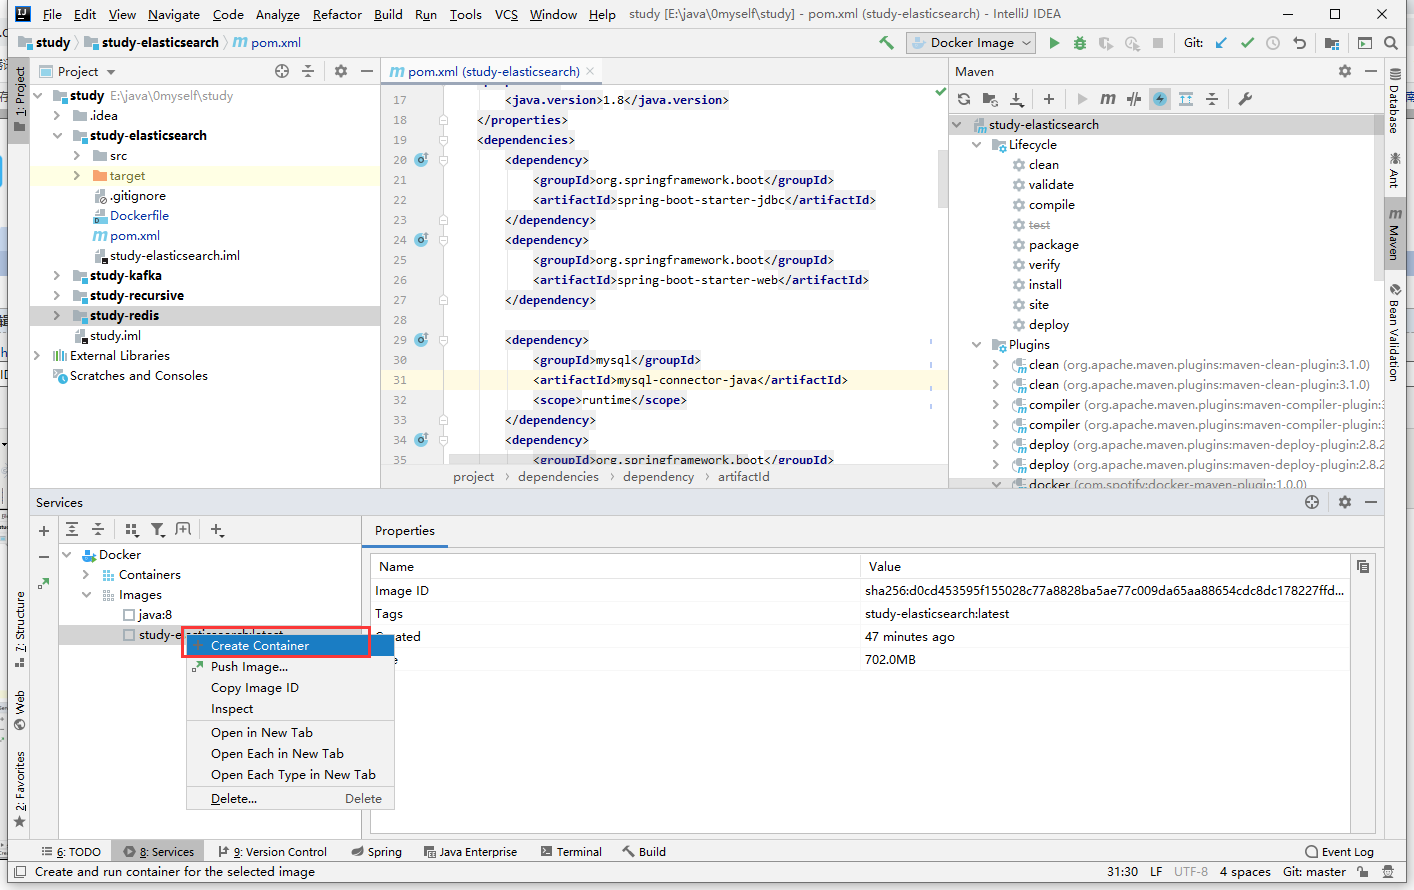The width and height of the screenshot is (1414, 890).
Task: Click the Build project hammer icon
Action: coord(886,43)
